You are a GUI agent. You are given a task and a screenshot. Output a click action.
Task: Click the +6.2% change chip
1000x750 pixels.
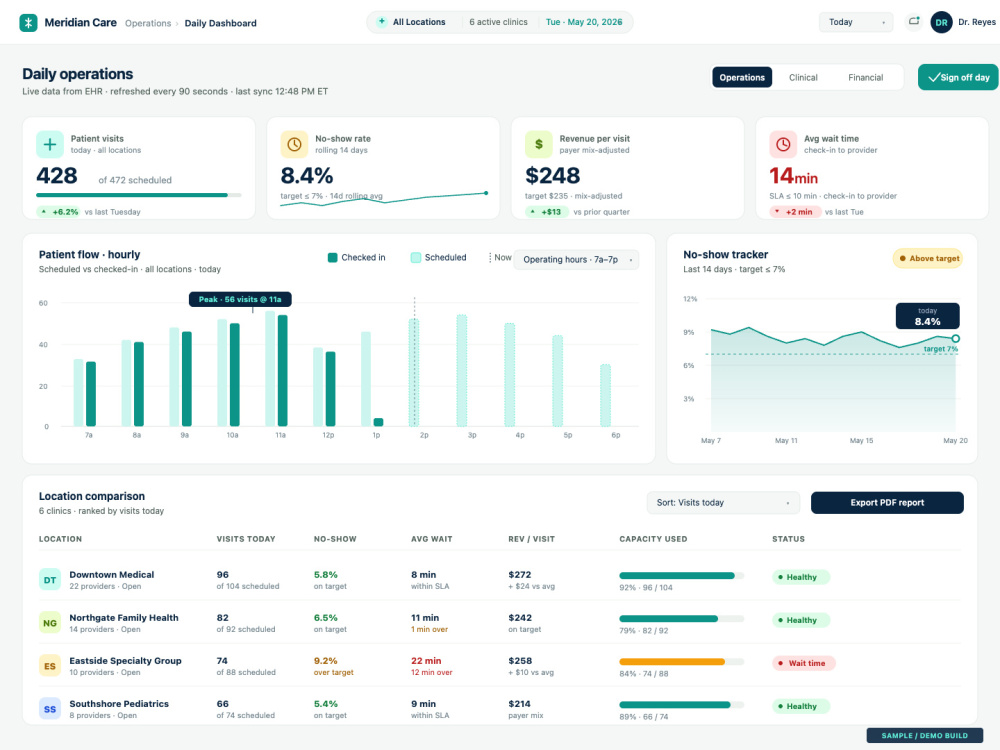59,212
